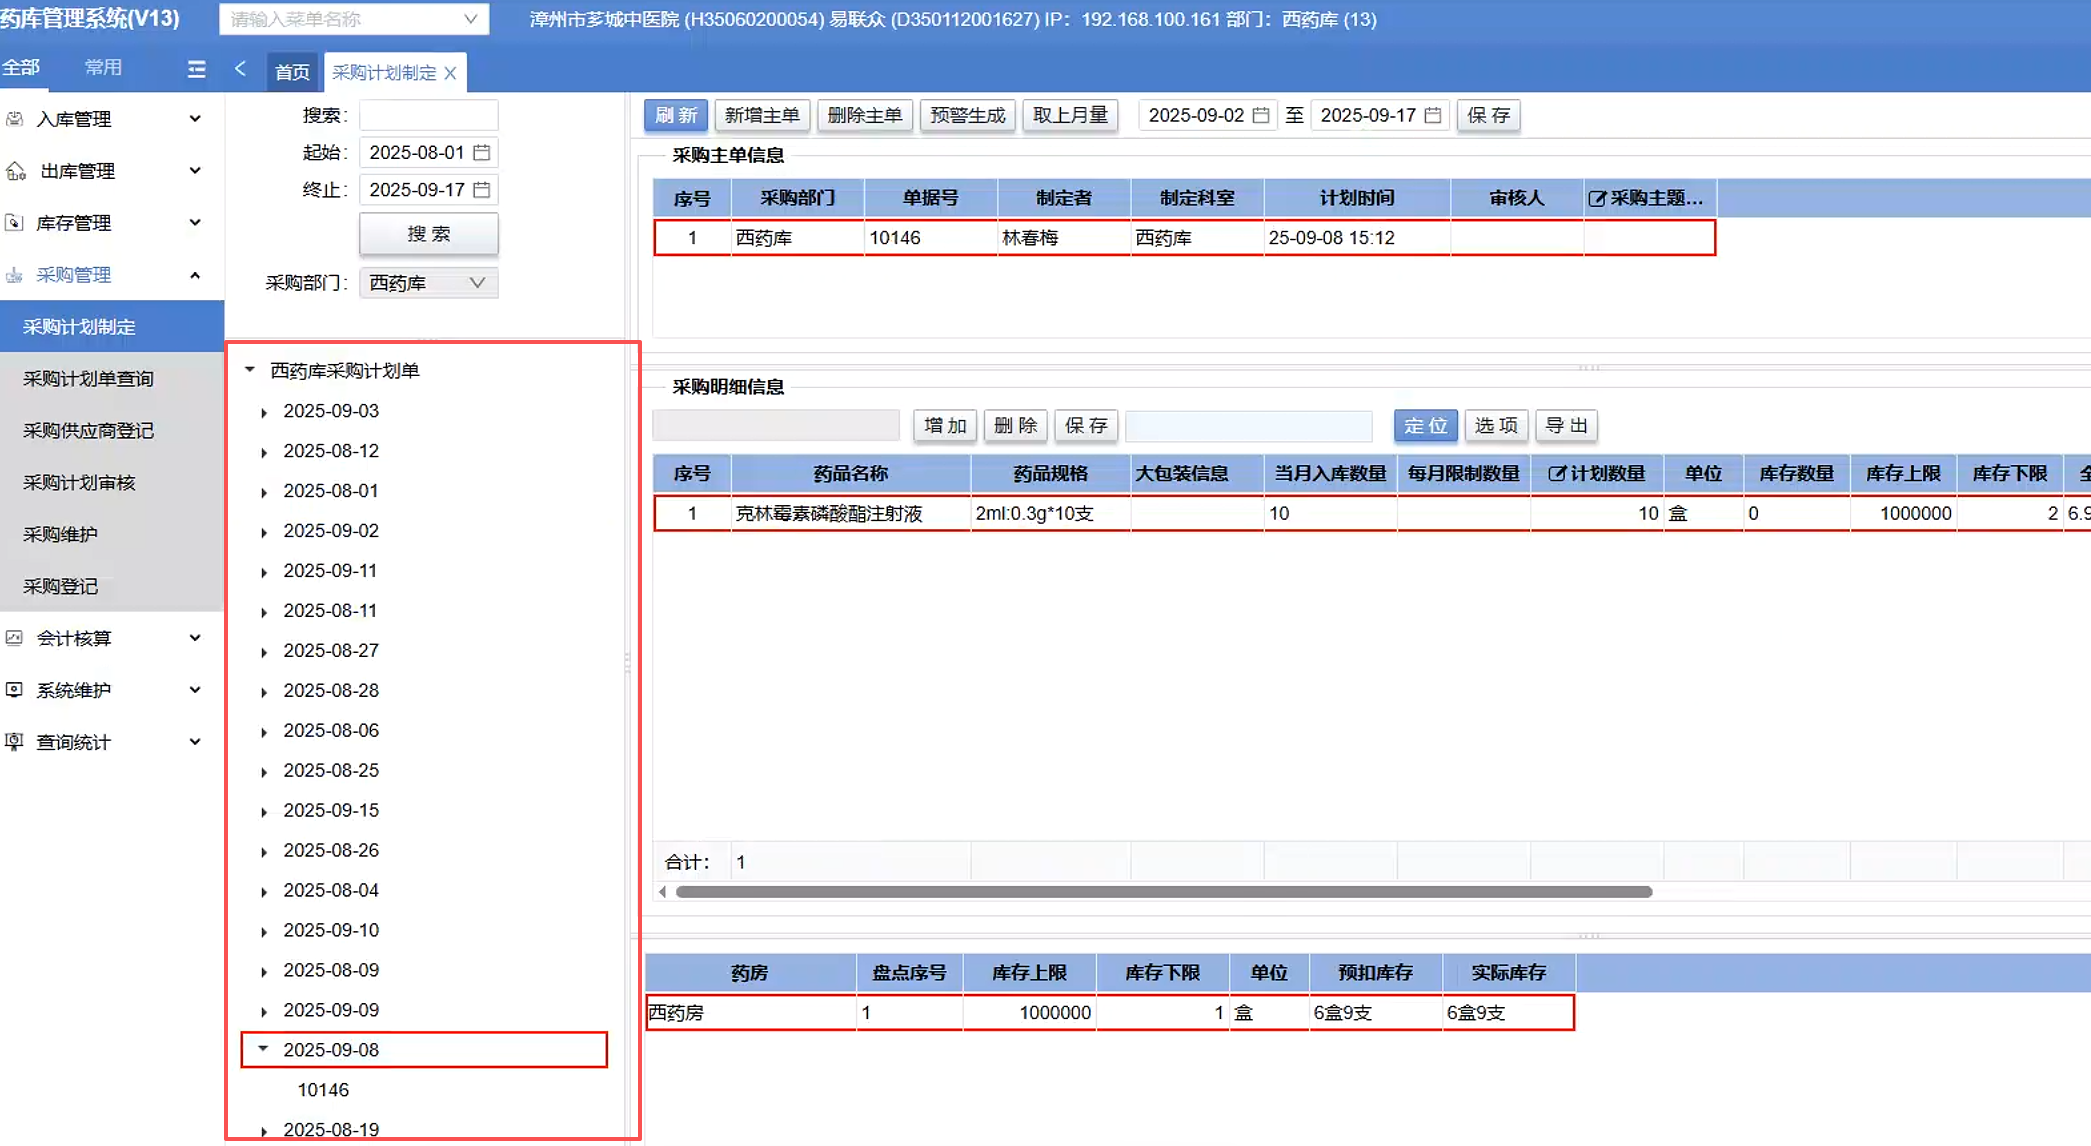Open 采购计划审核 menu item
Screen dimensions: 2091x1146
(x=79, y=483)
